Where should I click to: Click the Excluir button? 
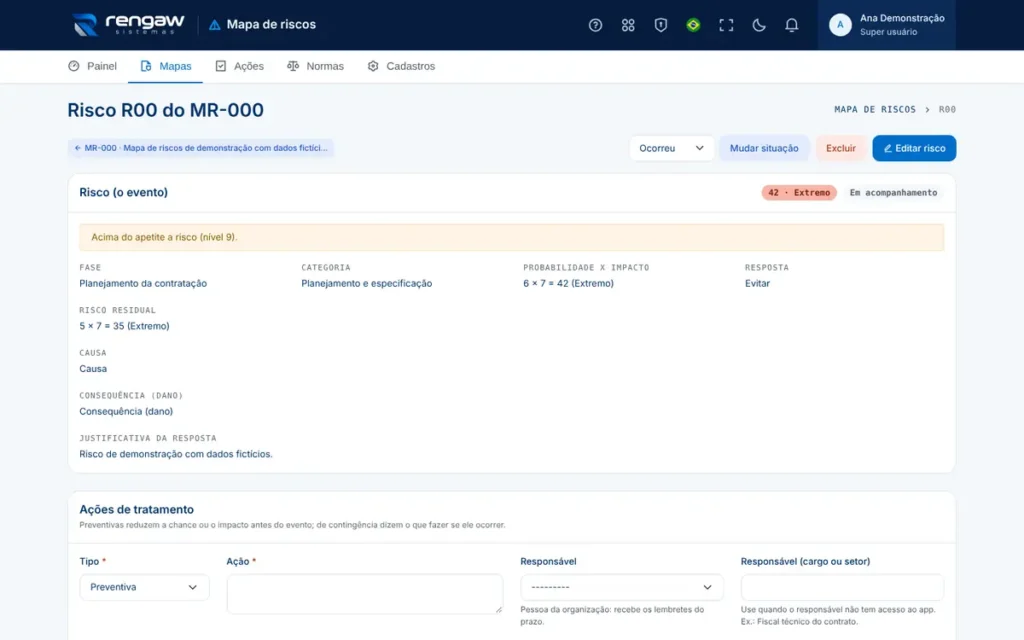[840, 148]
